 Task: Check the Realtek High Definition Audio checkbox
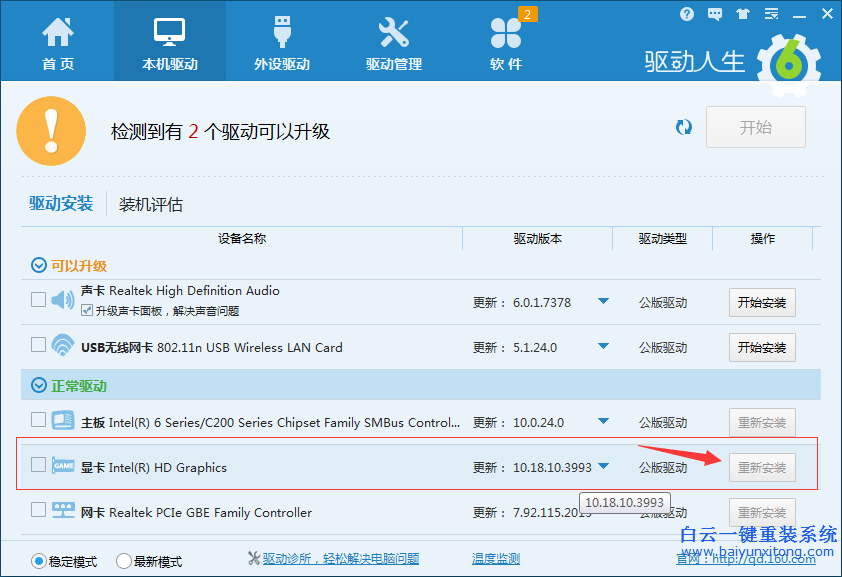38,299
